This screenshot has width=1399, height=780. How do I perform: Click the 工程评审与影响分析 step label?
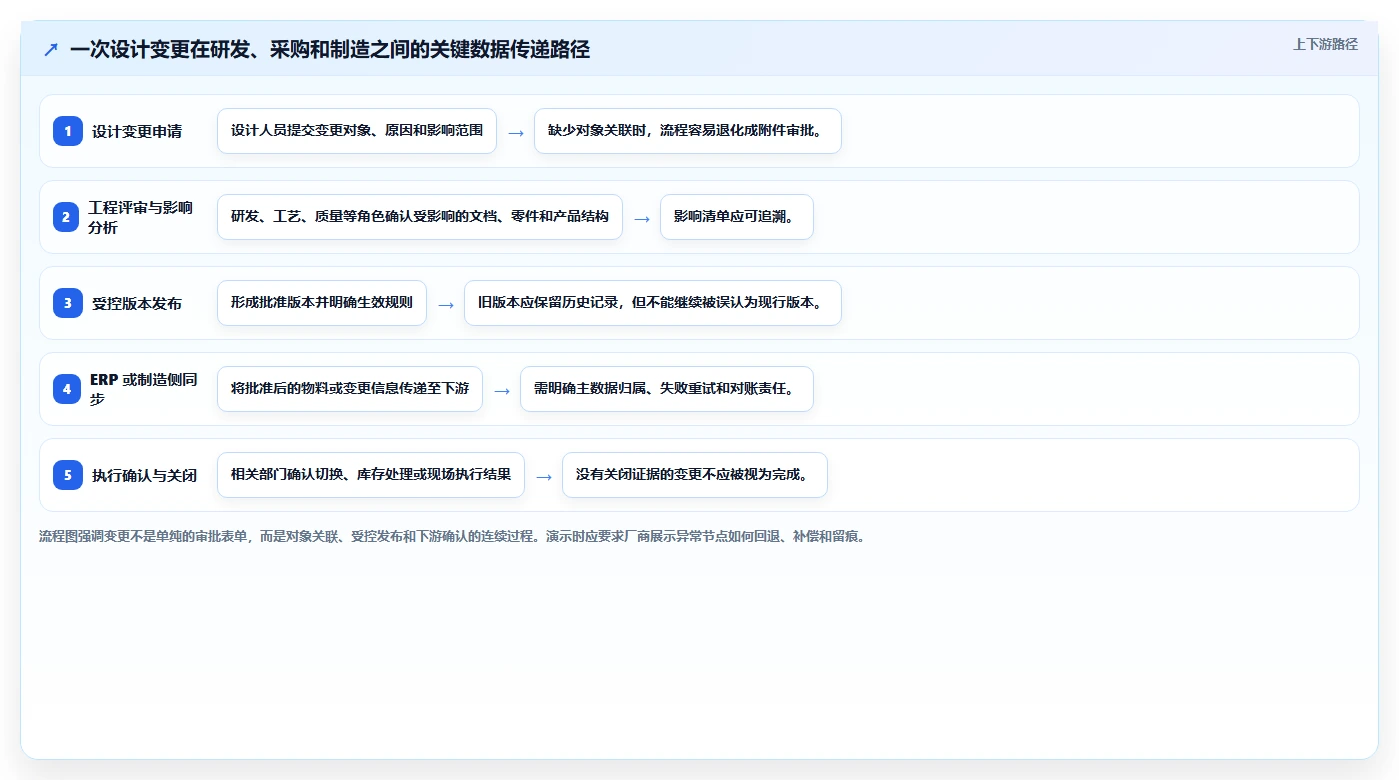[x=142, y=217]
